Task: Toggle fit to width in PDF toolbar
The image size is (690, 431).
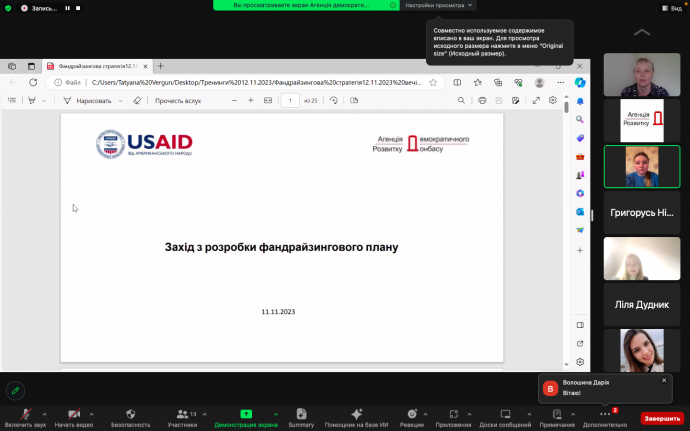Action: coord(268,100)
